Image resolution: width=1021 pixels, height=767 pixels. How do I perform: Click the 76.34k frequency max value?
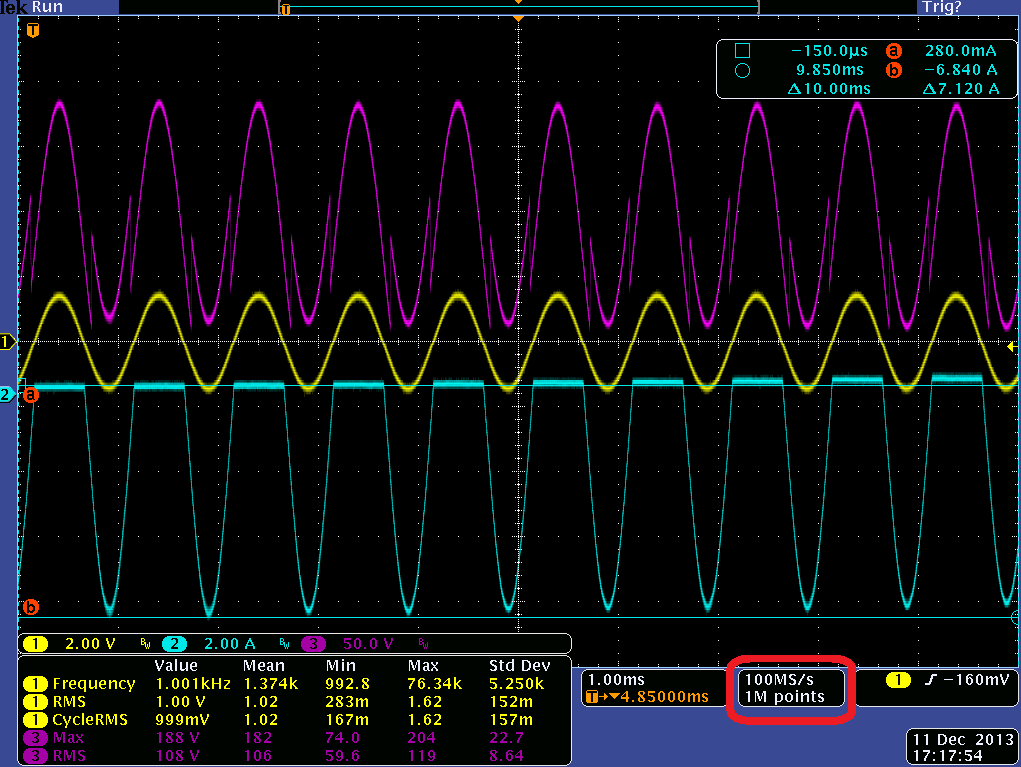[x=435, y=684]
